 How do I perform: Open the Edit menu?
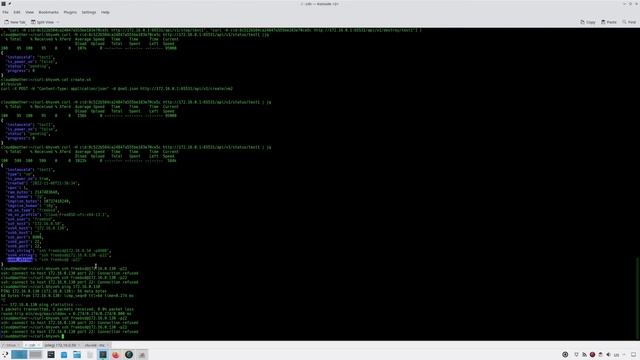point(17,12)
